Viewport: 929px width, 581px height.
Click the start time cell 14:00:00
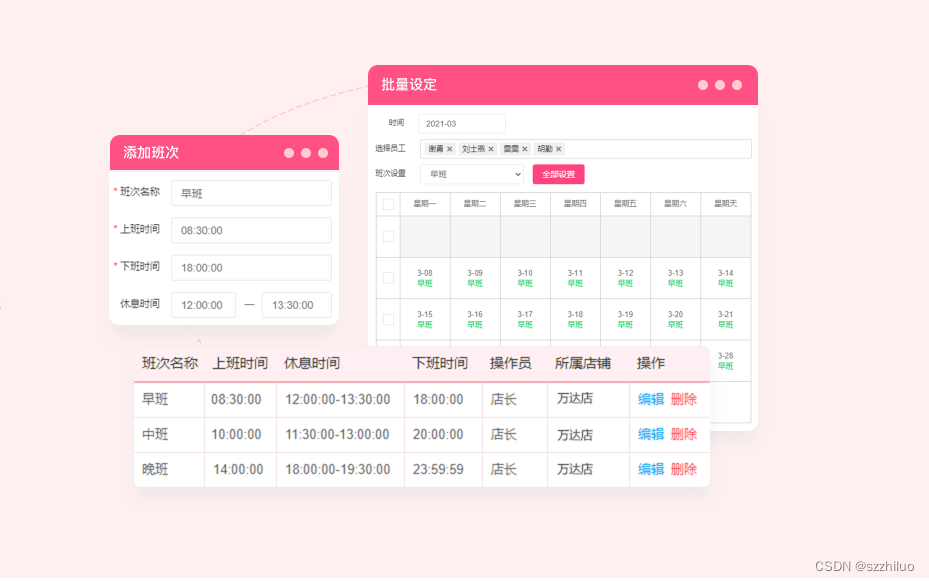coord(238,469)
